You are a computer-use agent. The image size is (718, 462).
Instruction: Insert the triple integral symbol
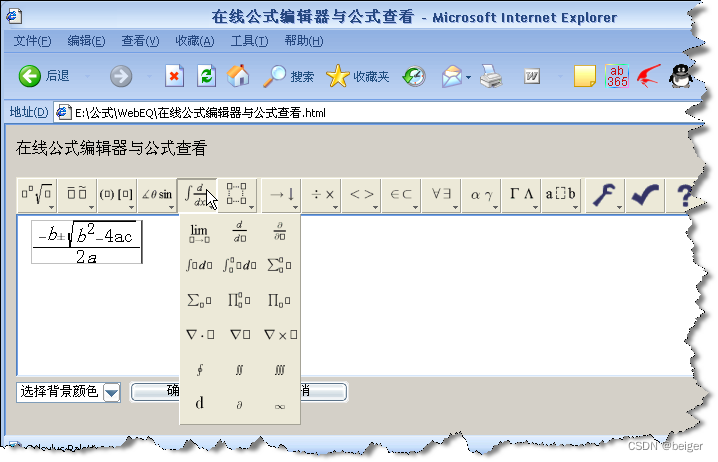[x=279, y=370]
